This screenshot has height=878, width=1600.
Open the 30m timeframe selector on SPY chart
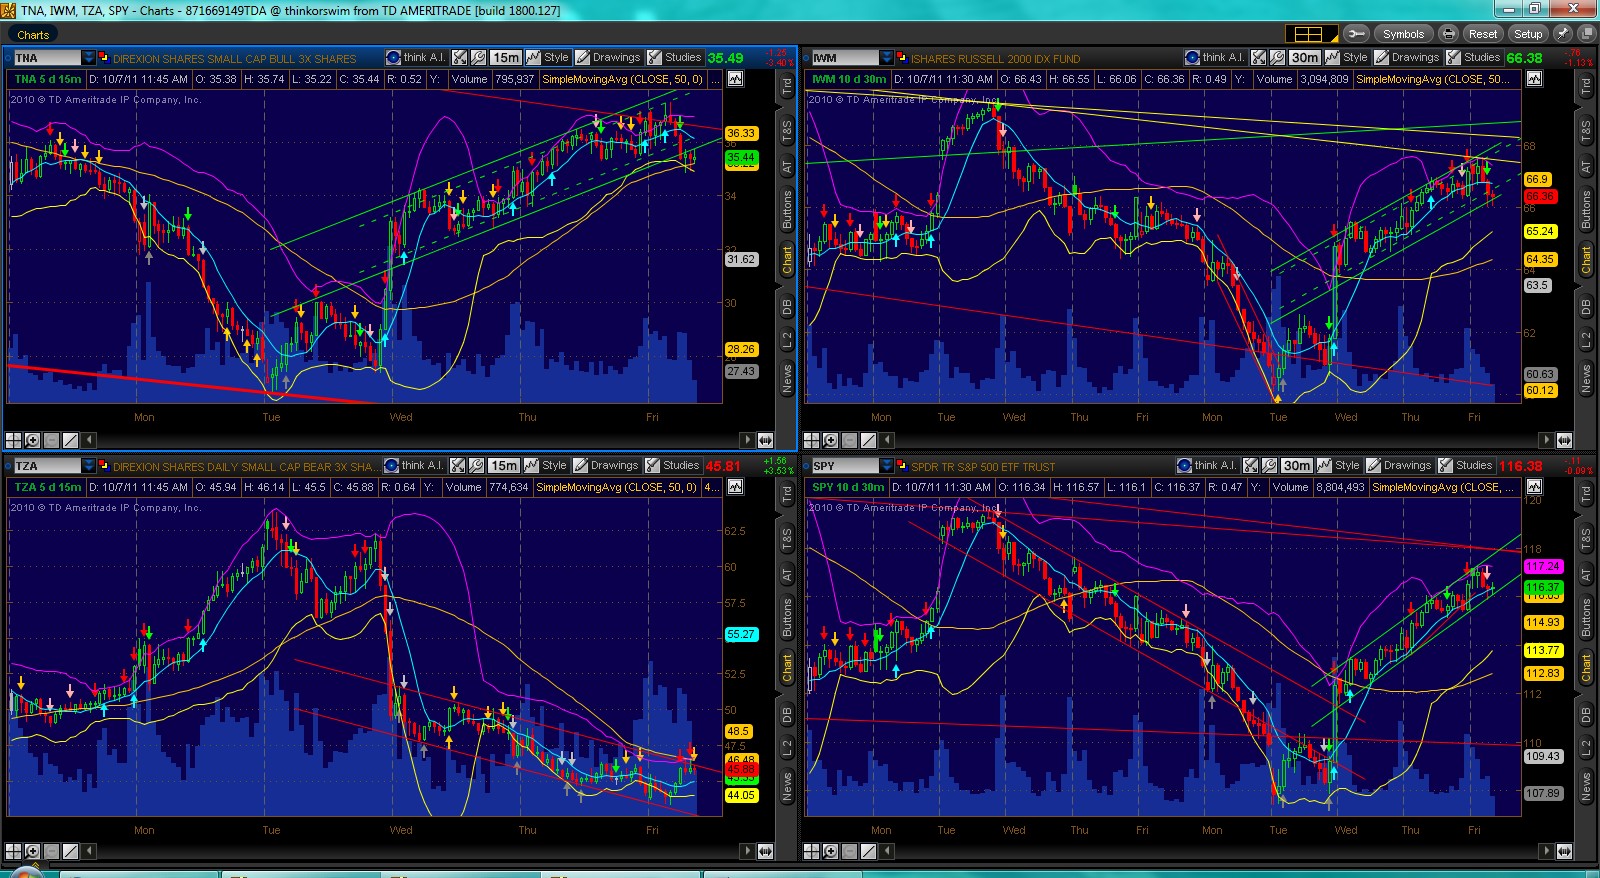(1297, 466)
